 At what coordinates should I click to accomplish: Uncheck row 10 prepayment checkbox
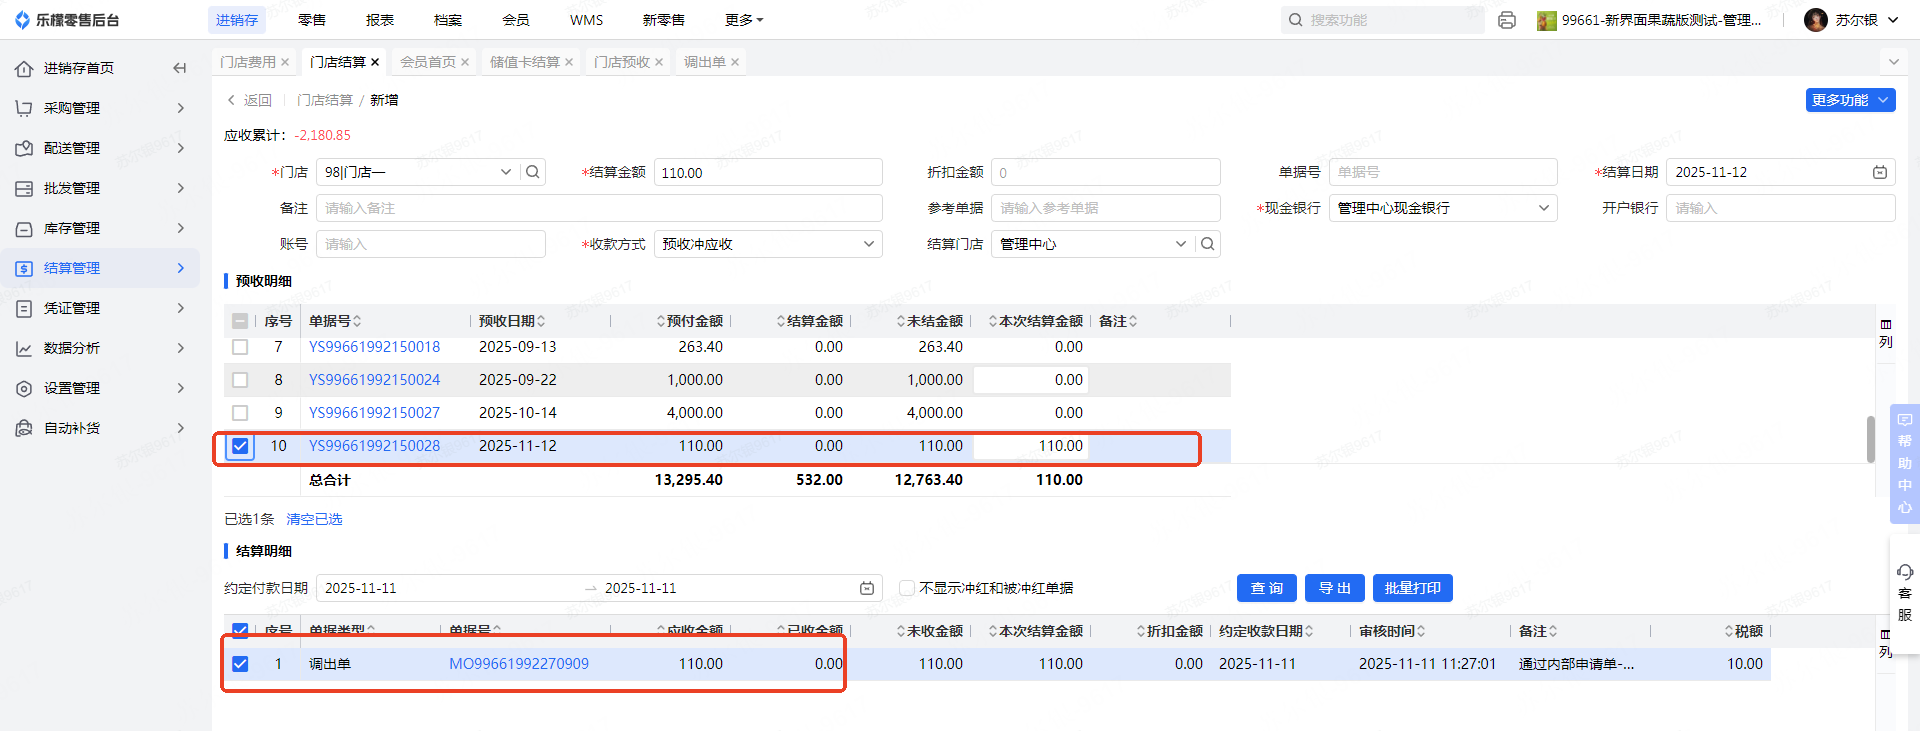240,446
